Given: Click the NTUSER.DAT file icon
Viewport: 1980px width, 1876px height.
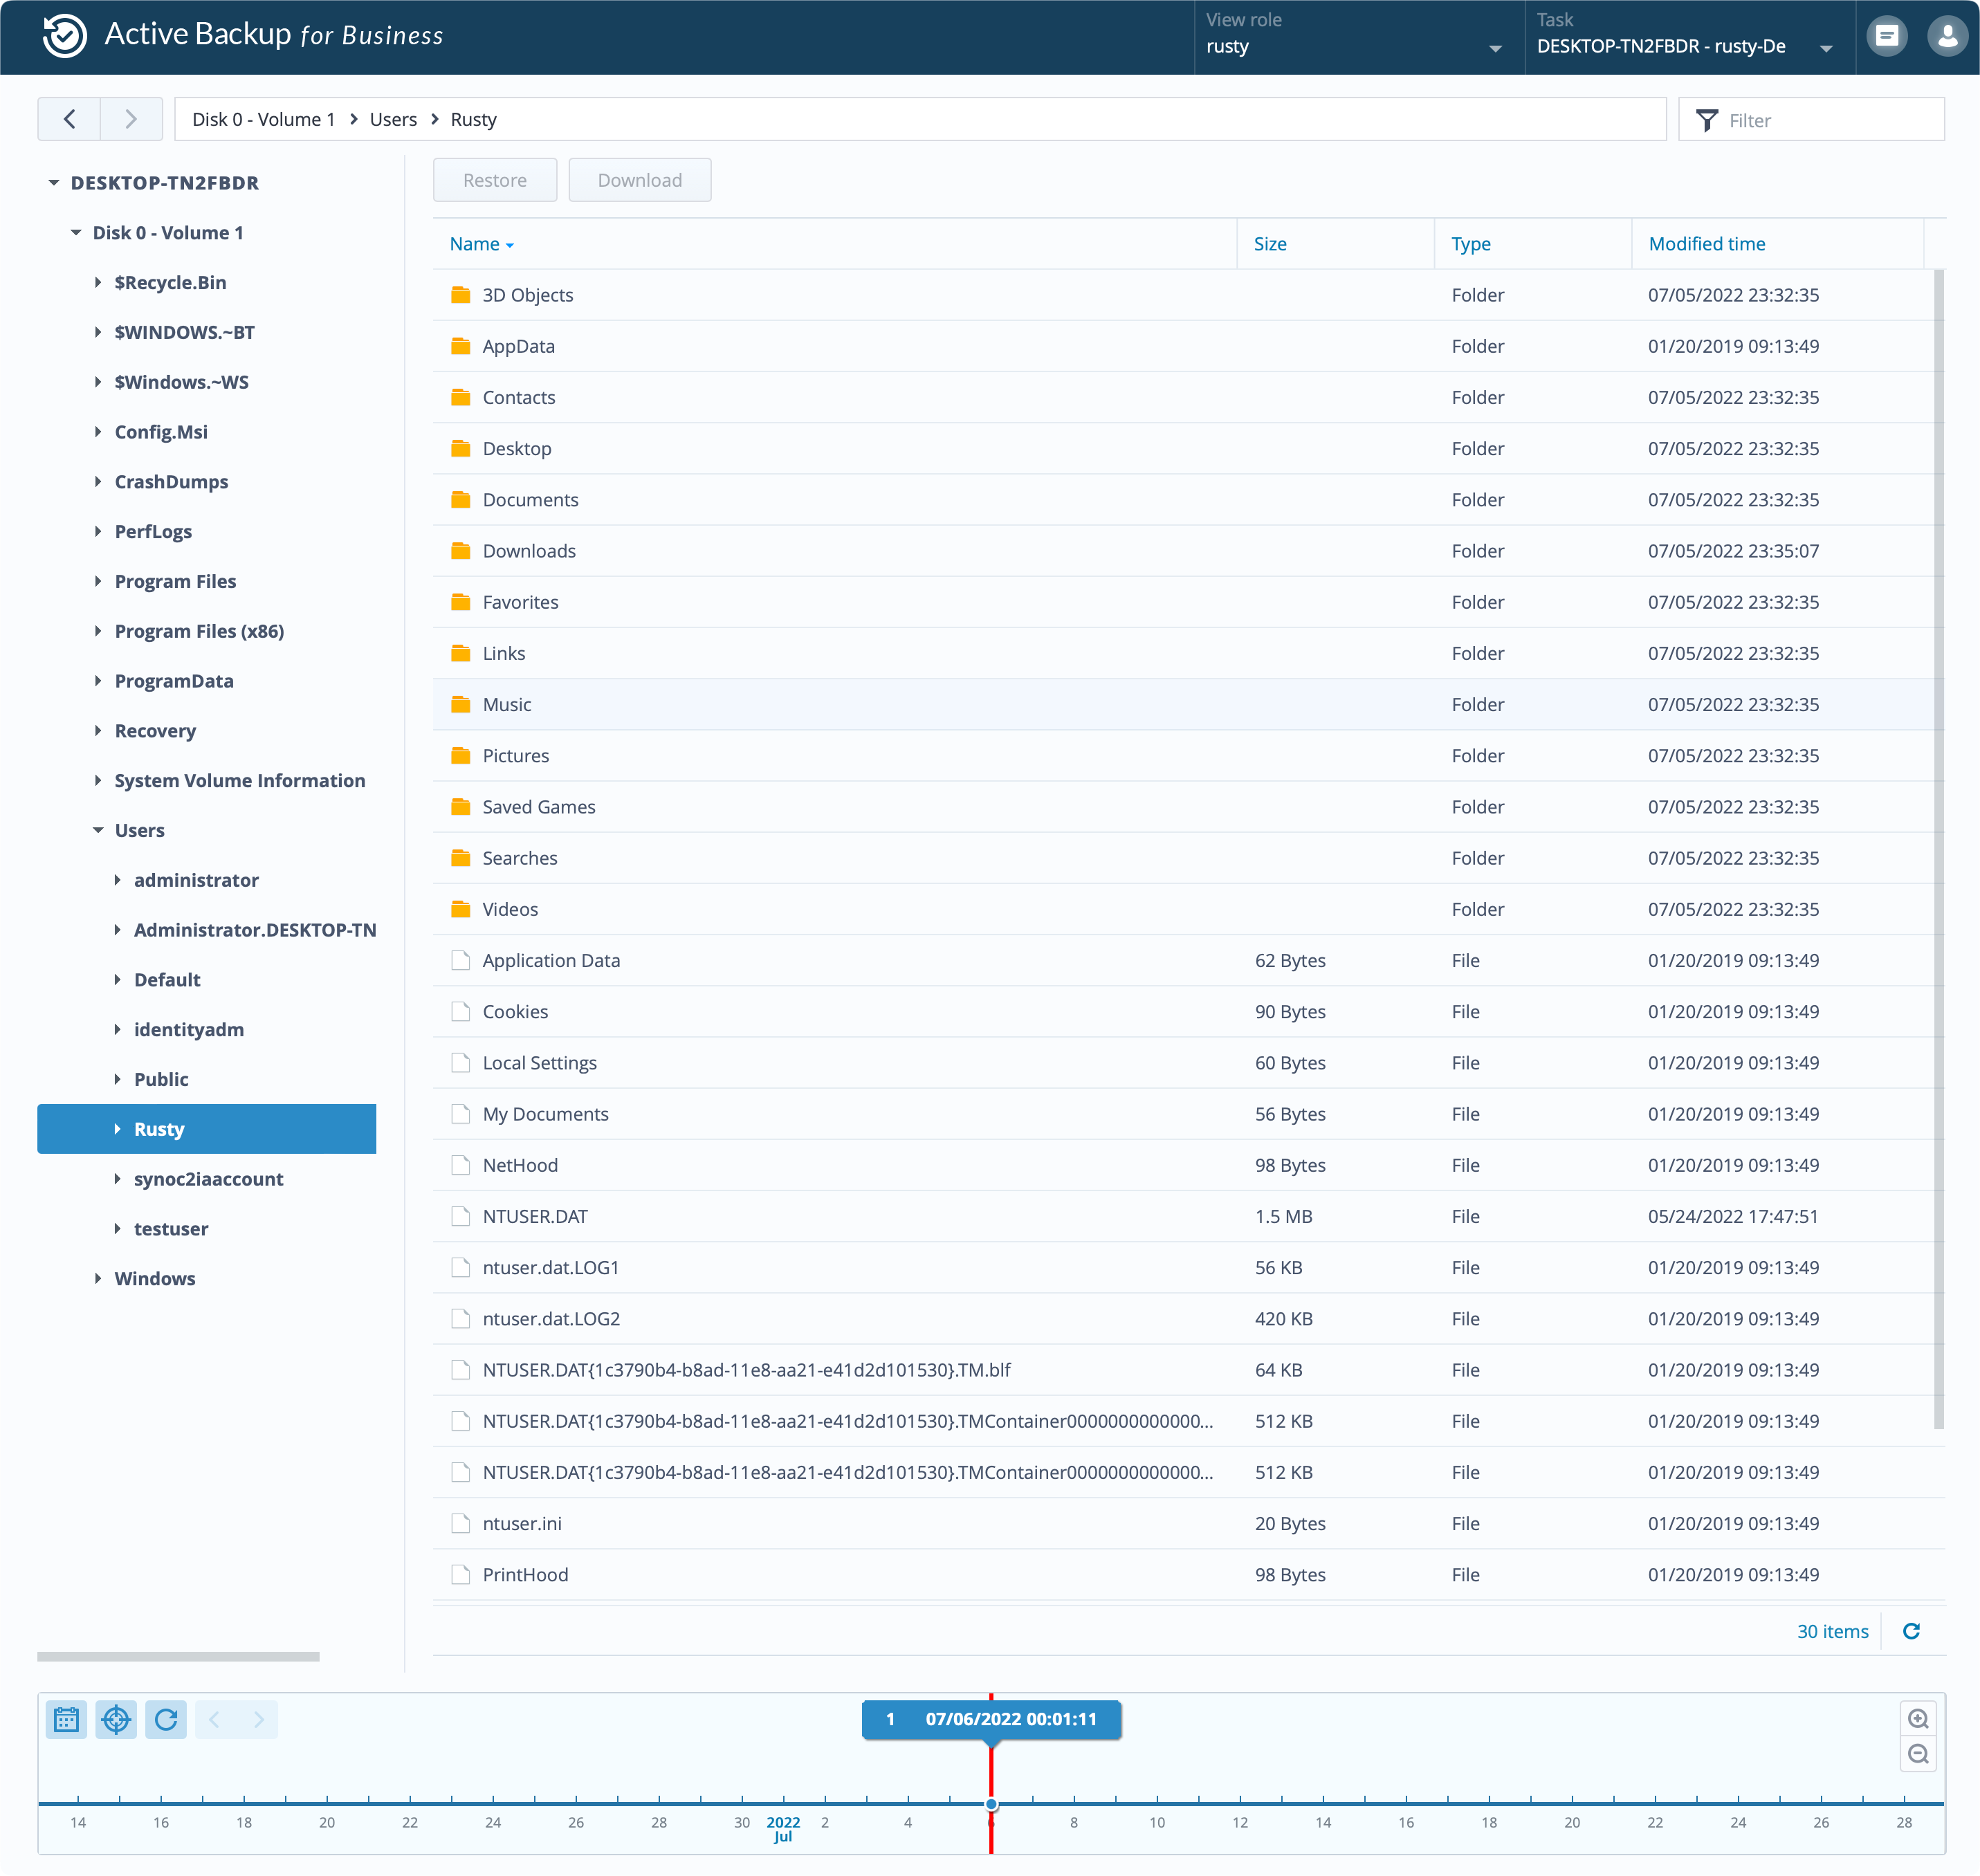Looking at the screenshot, I should tap(460, 1216).
